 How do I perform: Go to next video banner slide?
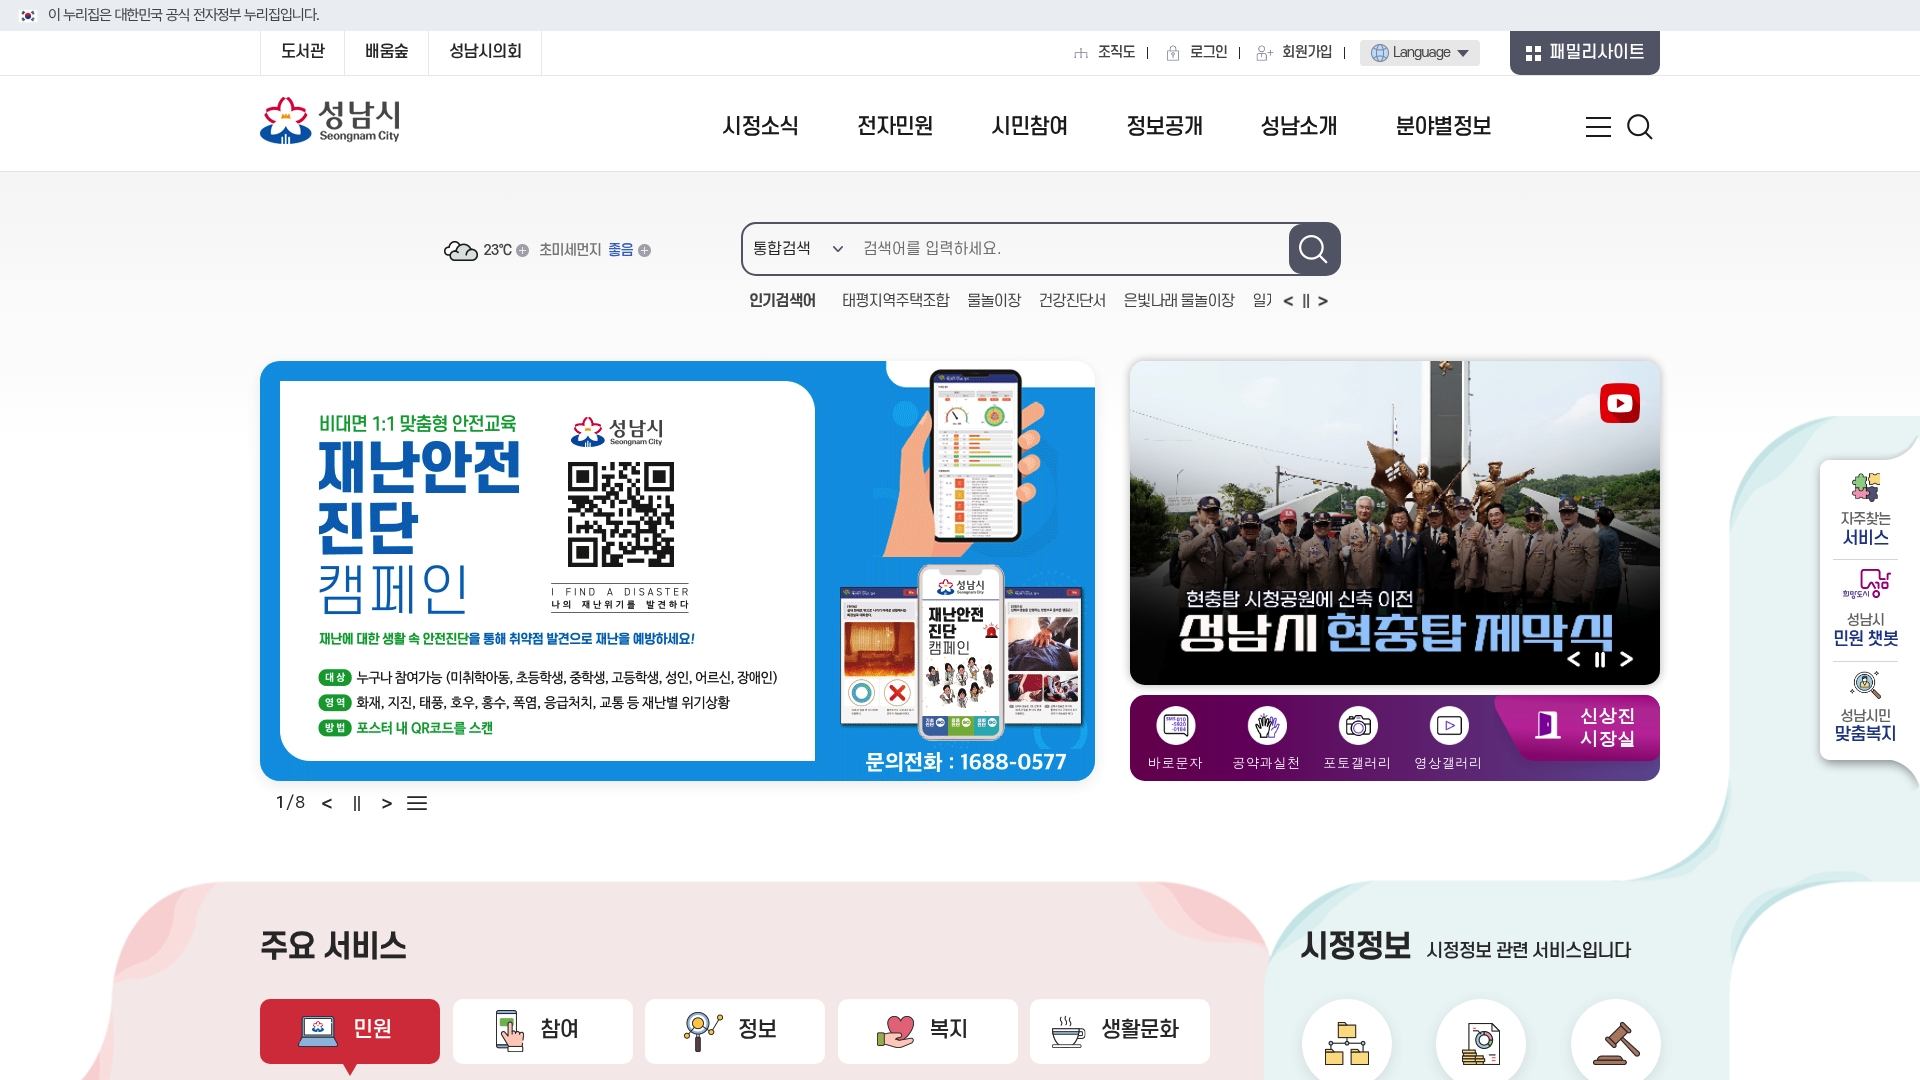[1626, 659]
